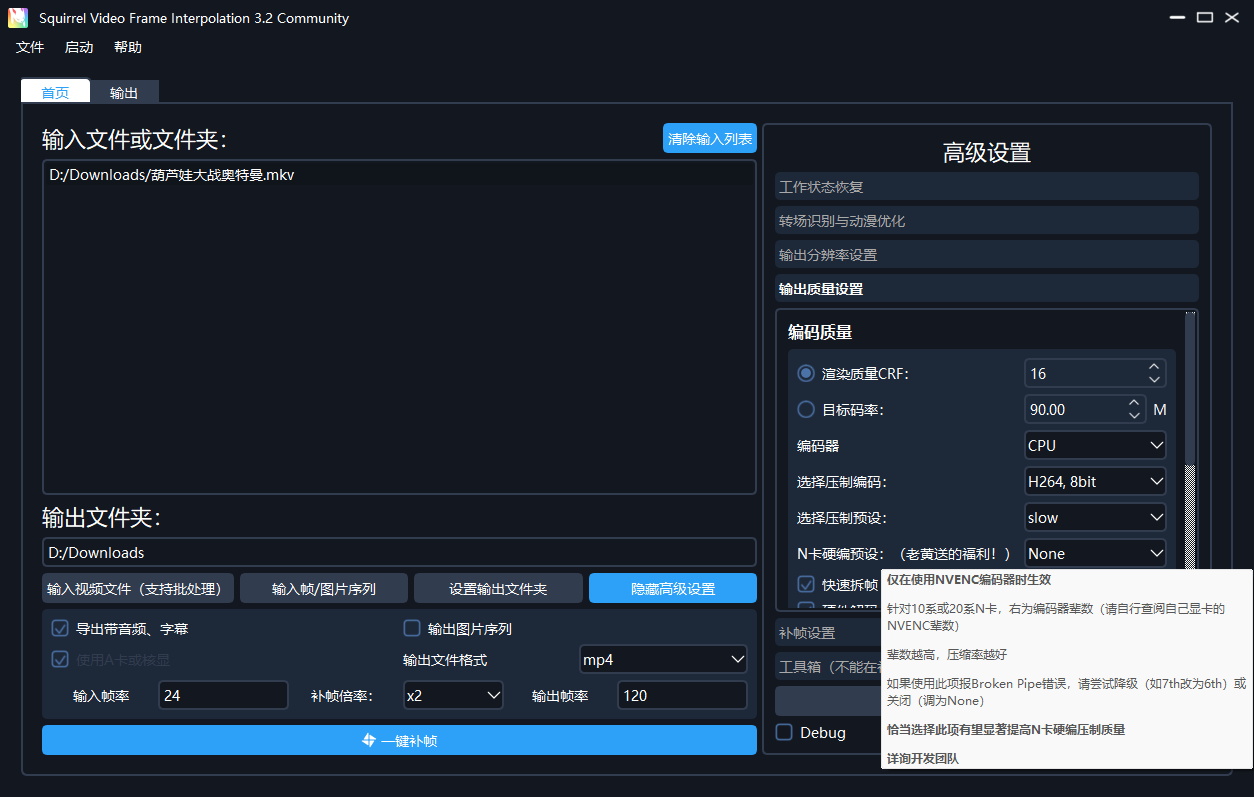Decrease target bitrate with down arrow
Viewport: 1254px width, 797px height.
pyautogui.click(x=1134, y=416)
